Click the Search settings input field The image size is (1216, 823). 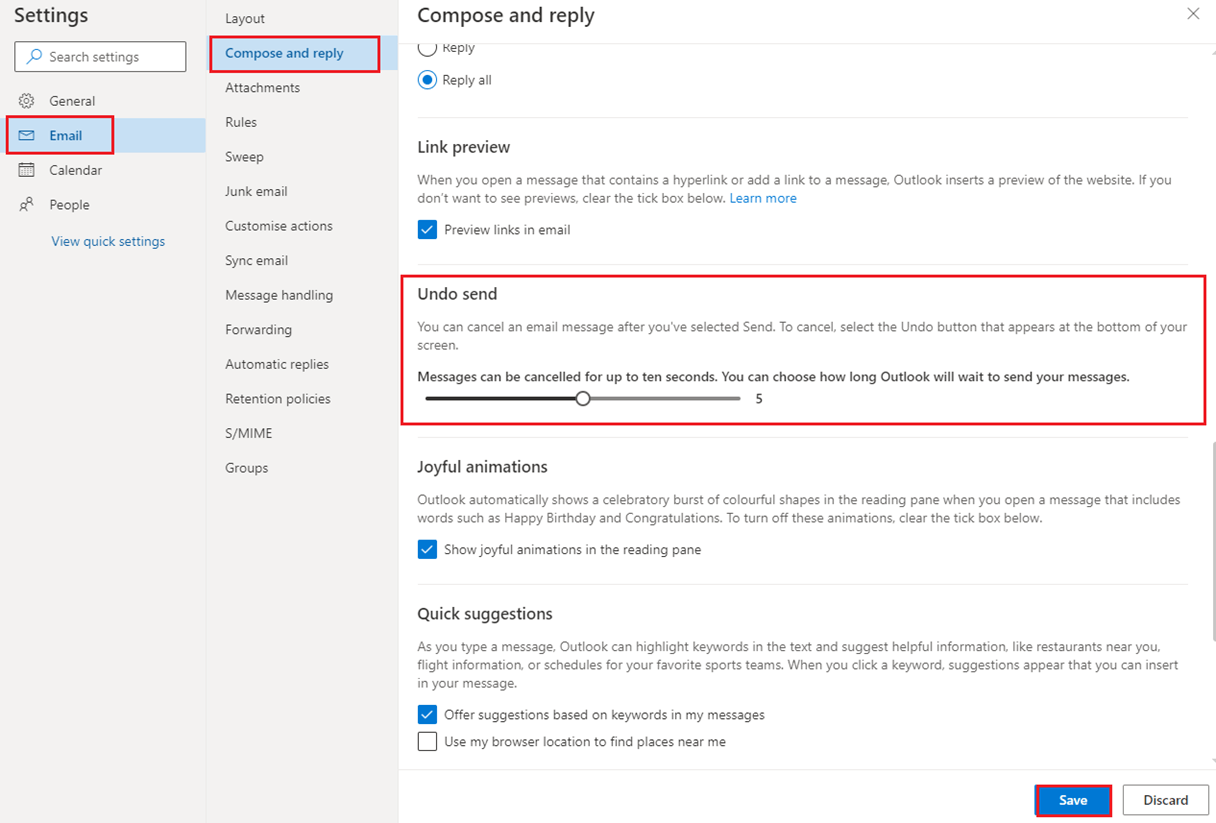[x=100, y=57]
